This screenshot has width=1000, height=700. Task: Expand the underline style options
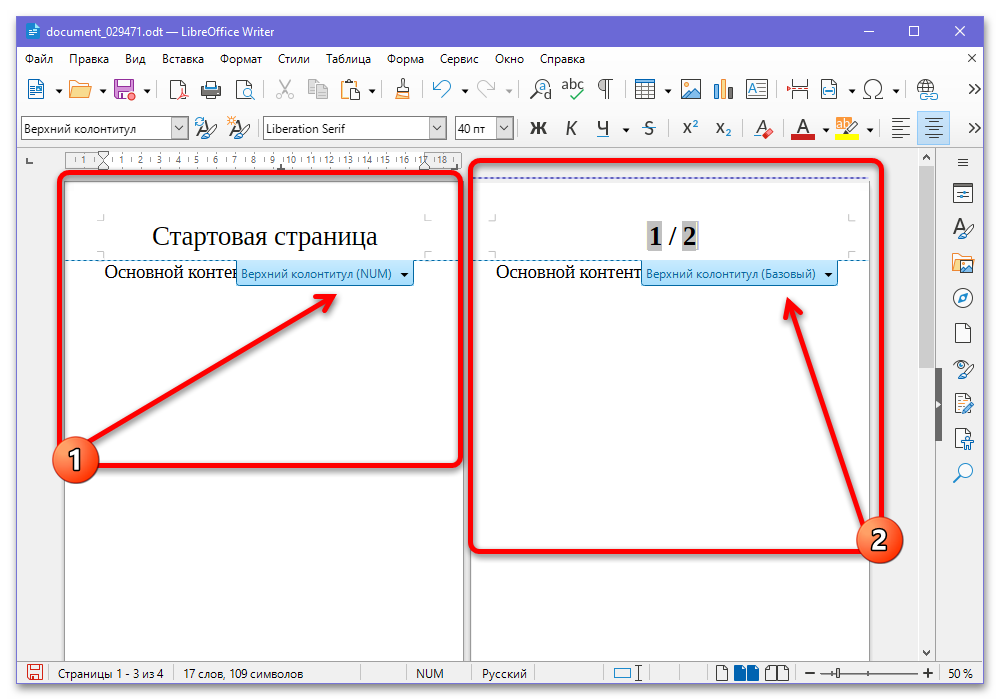[x=626, y=130]
